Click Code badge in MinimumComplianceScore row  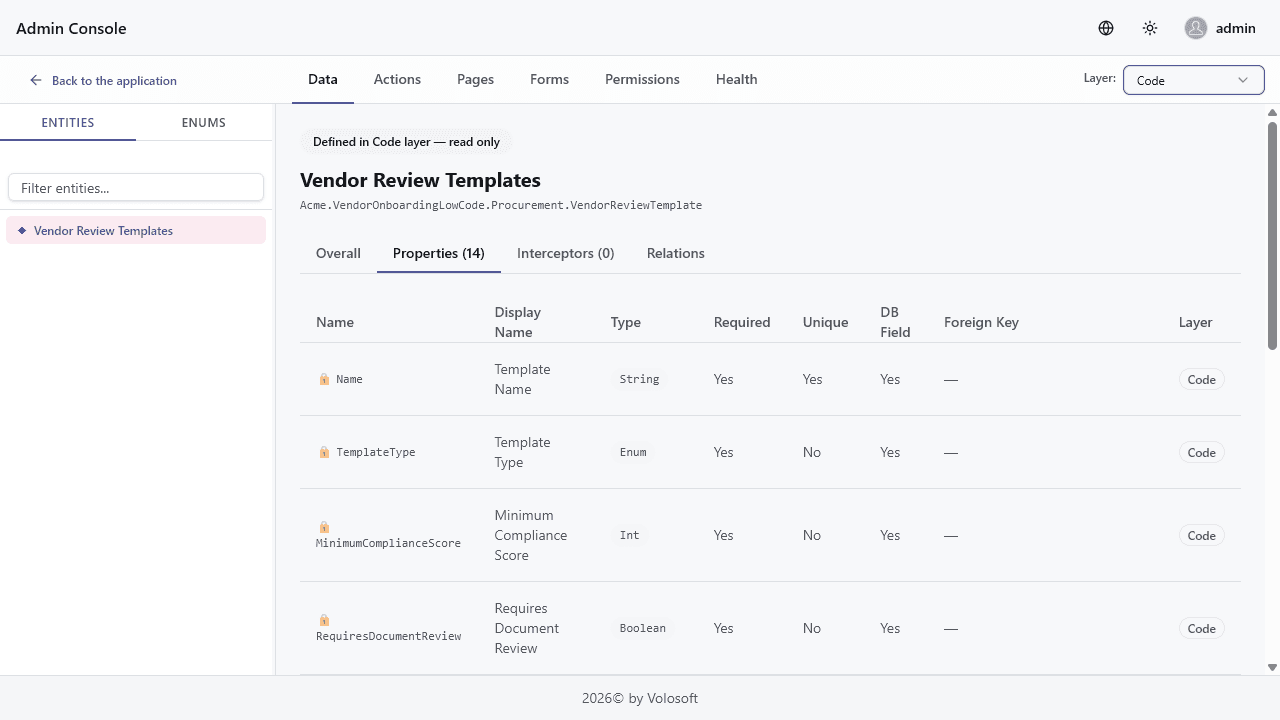(1201, 535)
